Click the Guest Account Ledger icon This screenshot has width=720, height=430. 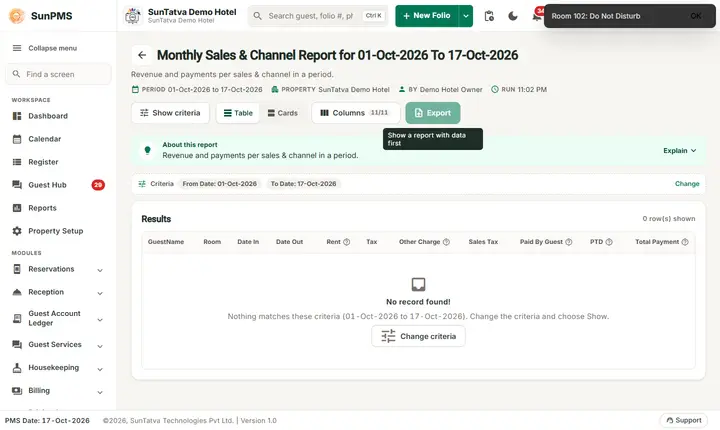[17, 318]
